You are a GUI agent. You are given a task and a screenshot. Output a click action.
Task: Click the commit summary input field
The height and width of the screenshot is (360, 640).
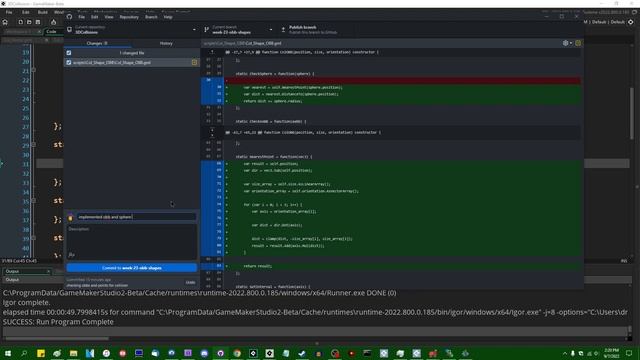coord(136,217)
